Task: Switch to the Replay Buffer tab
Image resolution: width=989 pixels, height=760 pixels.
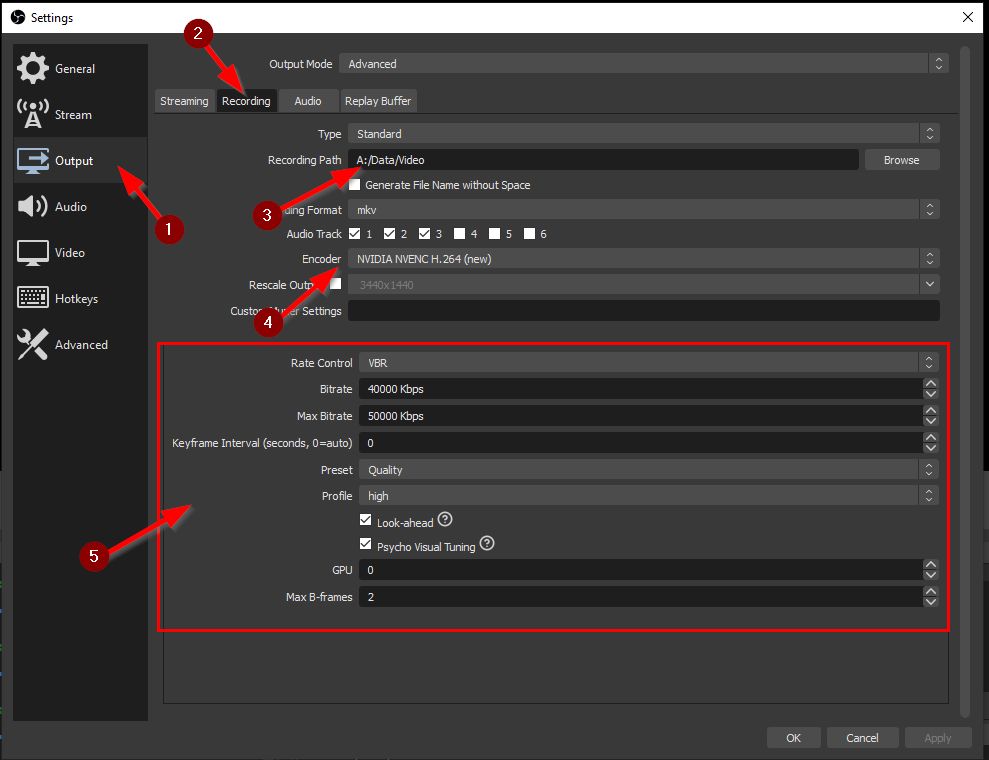Action: pyautogui.click(x=378, y=101)
